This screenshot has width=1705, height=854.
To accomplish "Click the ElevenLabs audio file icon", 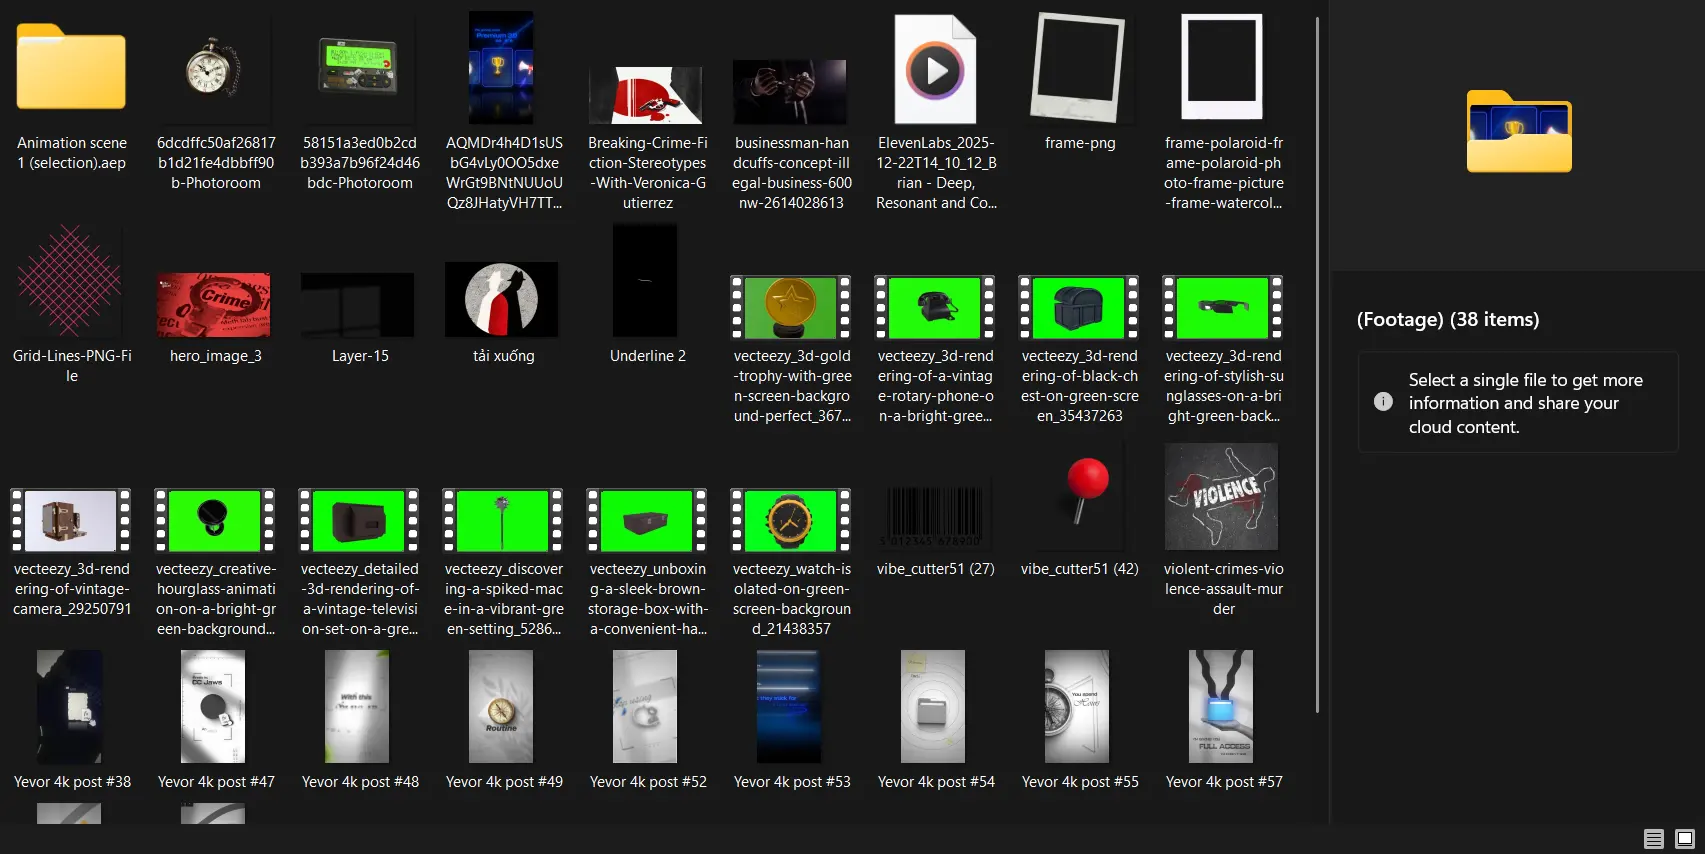I will coord(935,70).
